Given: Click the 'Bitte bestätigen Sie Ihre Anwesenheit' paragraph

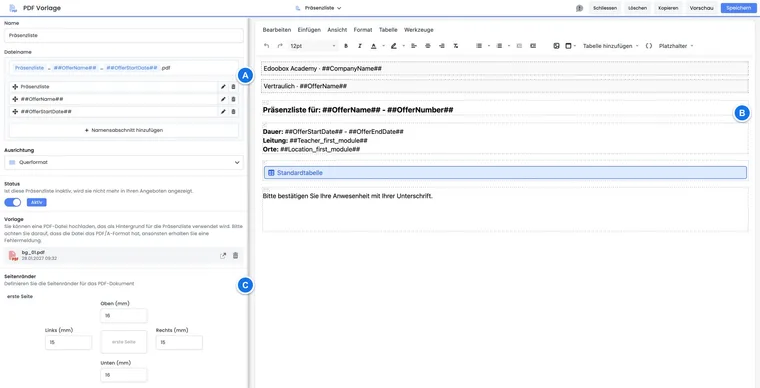Looking at the screenshot, I should click(x=347, y=196).
